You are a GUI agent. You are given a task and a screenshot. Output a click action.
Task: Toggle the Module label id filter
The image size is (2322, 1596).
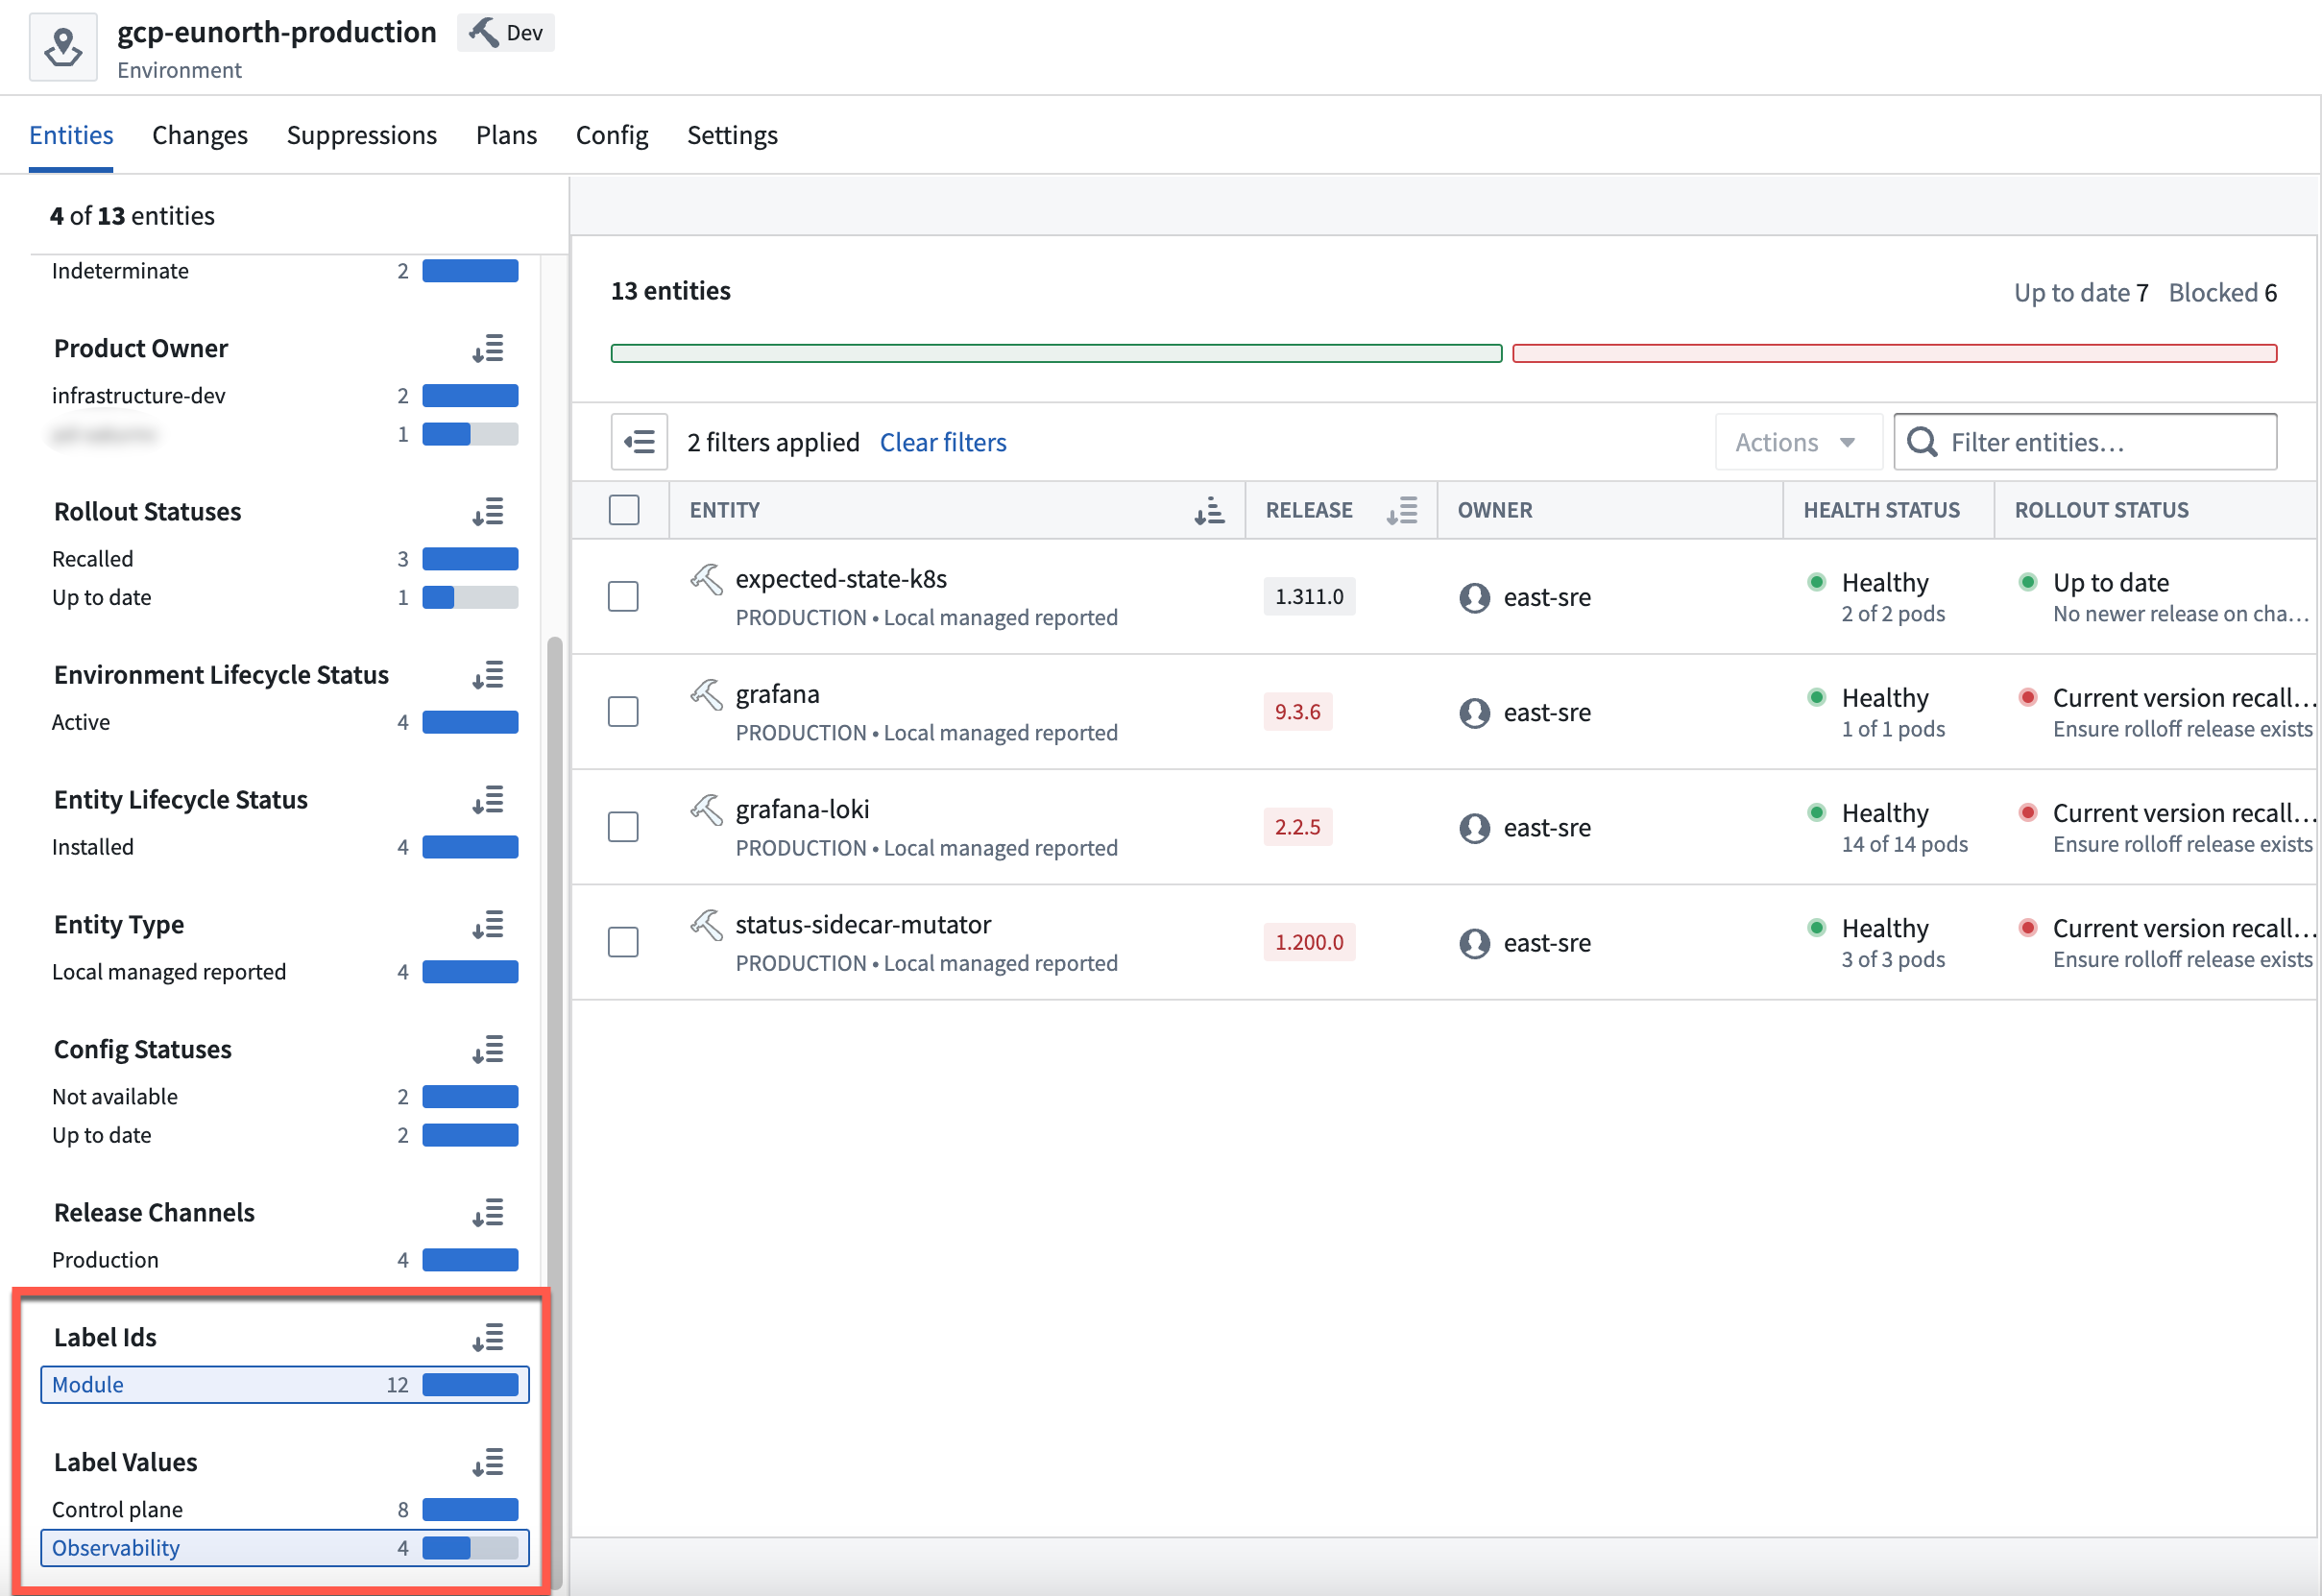click(x=285, y=1385)
